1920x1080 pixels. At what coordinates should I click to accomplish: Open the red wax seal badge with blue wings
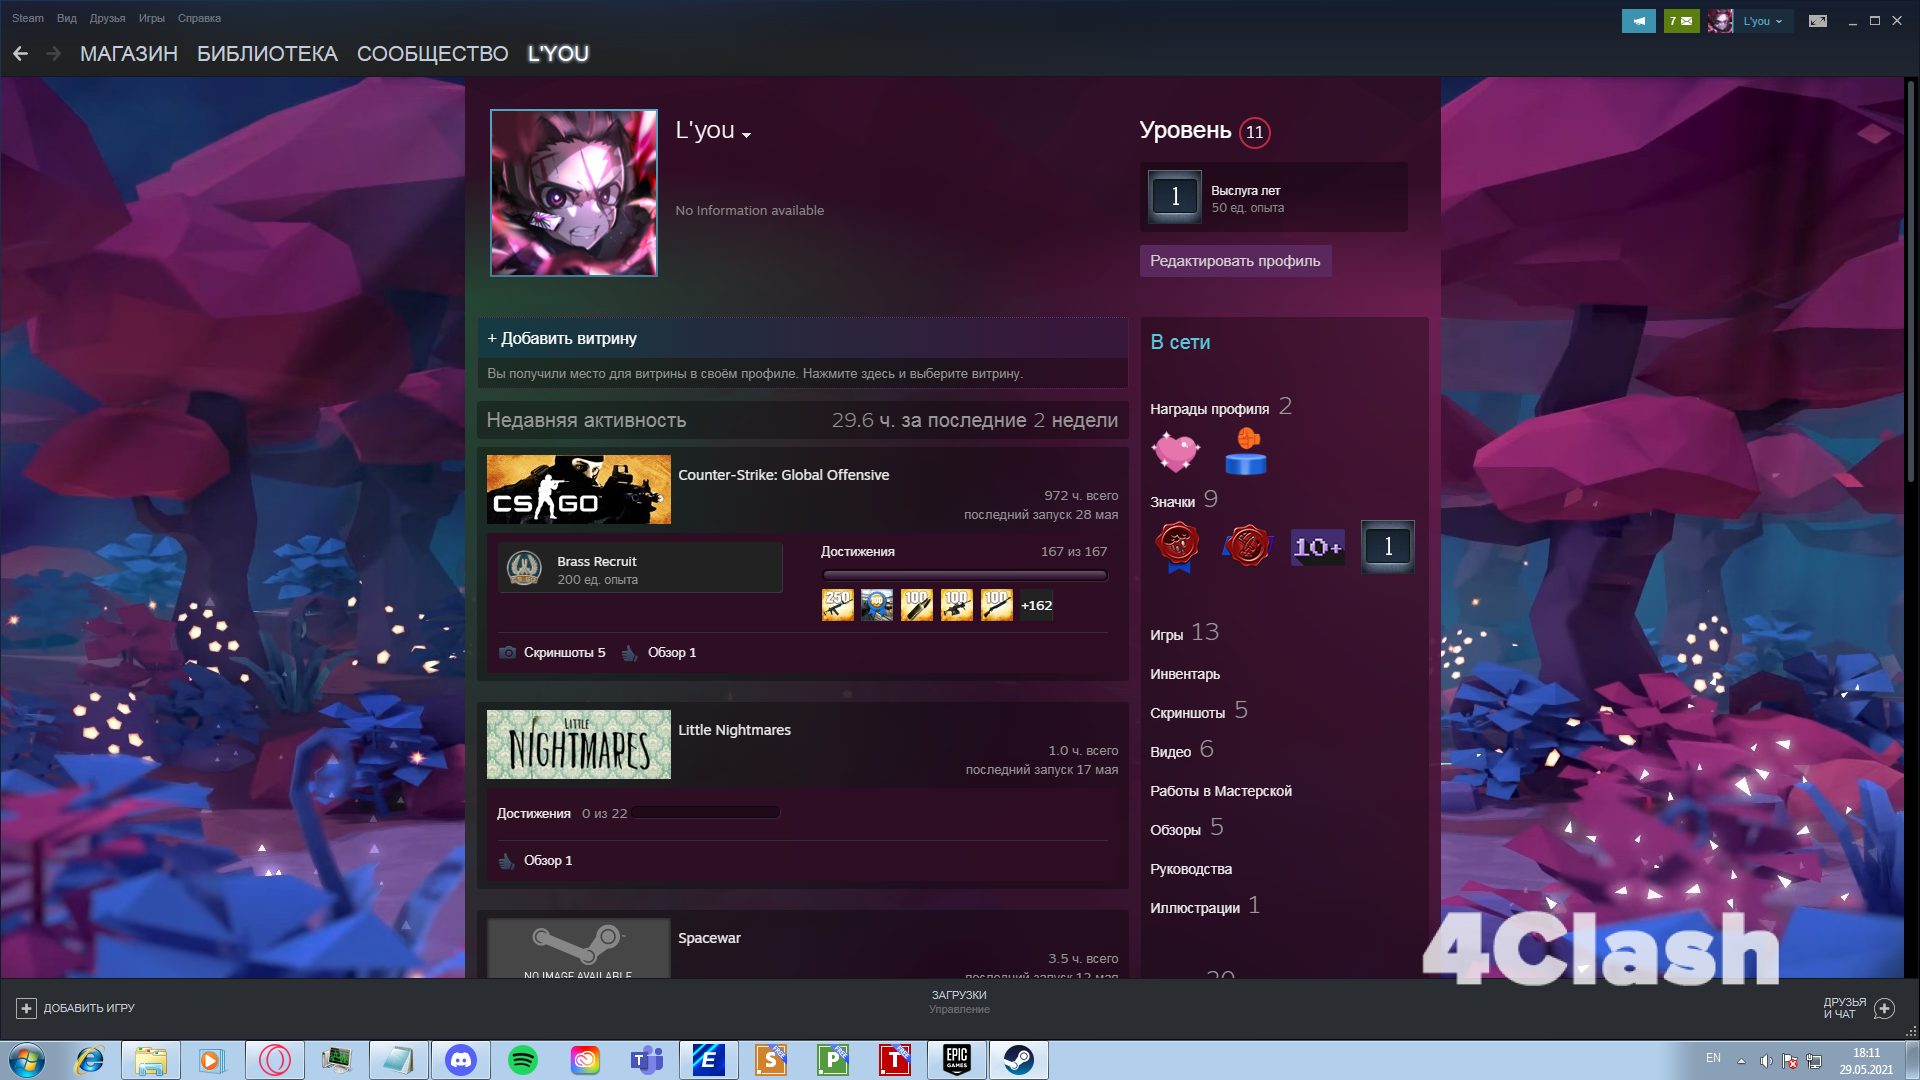pos(1247,546)
